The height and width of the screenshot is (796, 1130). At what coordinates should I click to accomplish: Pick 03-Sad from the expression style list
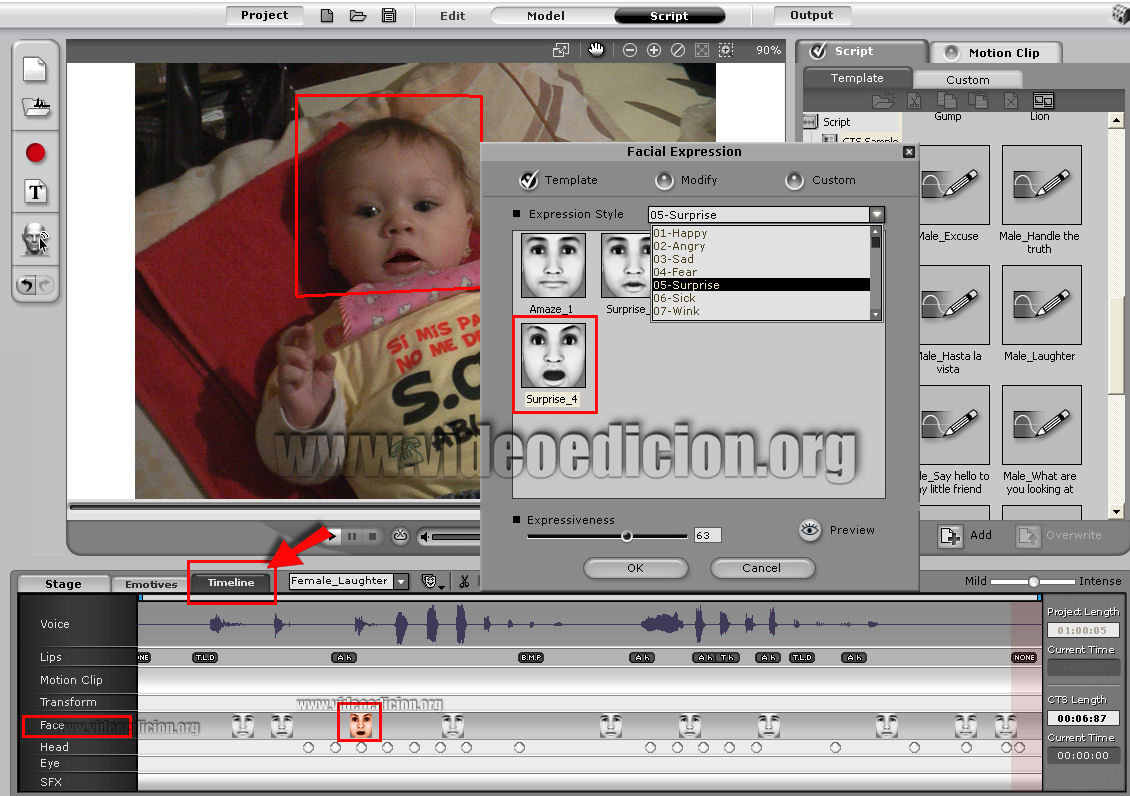(674, 259)
